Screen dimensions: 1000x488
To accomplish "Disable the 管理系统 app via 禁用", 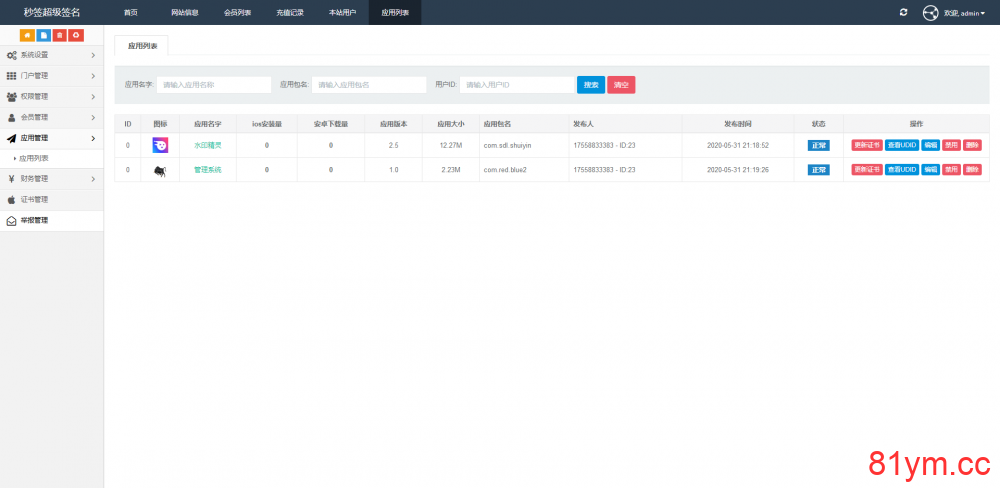I will pos(951,170).
